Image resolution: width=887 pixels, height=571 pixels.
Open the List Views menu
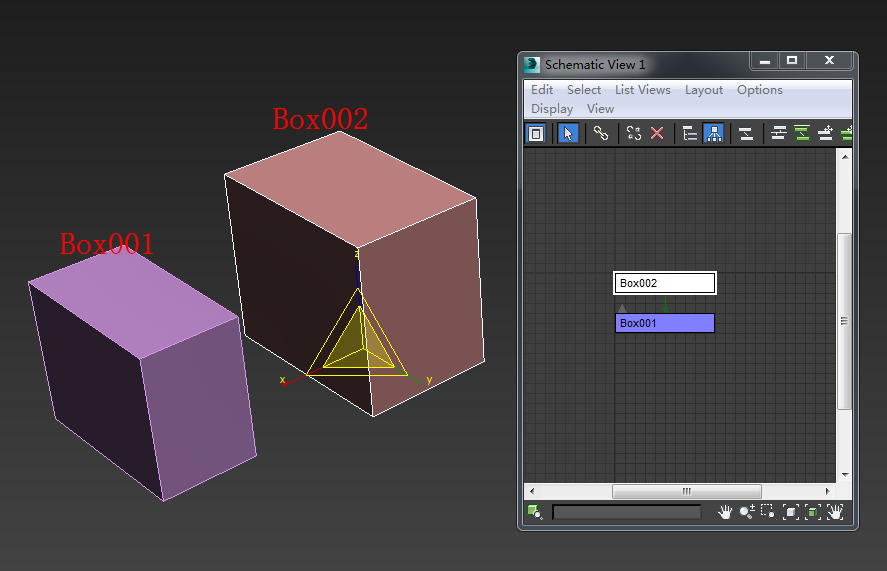(x=643, y=89)
